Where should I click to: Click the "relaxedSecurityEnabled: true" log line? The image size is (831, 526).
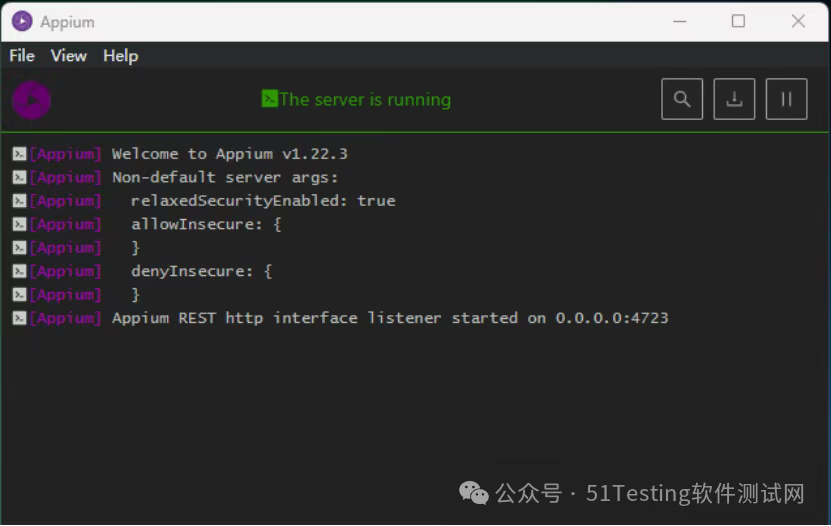pyautogui.click(x=263, y=201)
